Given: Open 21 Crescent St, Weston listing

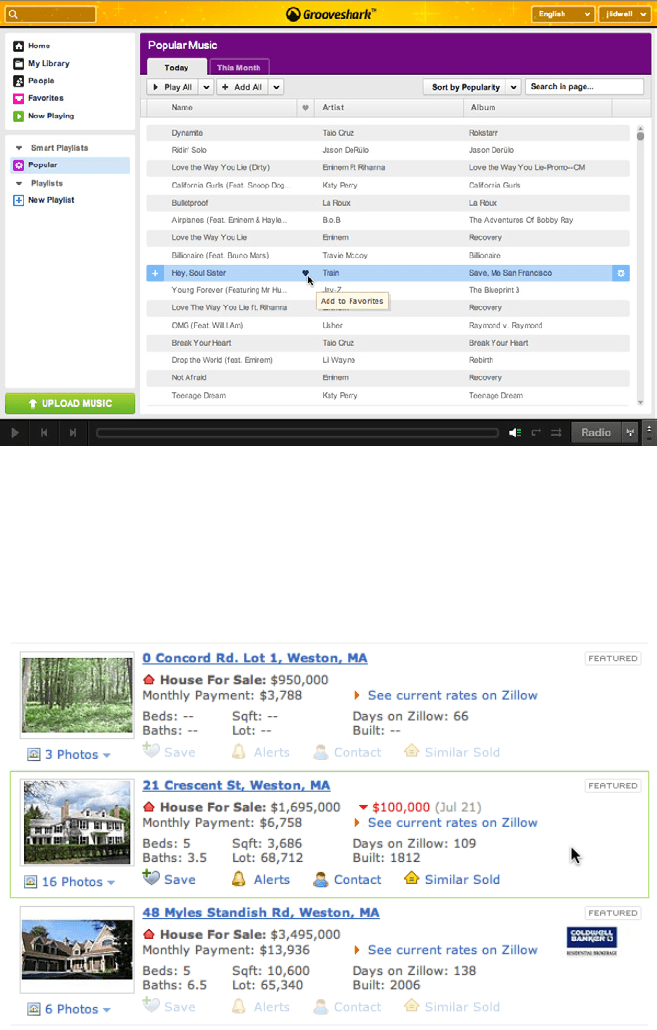Looking at the screenshot, I should click(x=237, y=786).
